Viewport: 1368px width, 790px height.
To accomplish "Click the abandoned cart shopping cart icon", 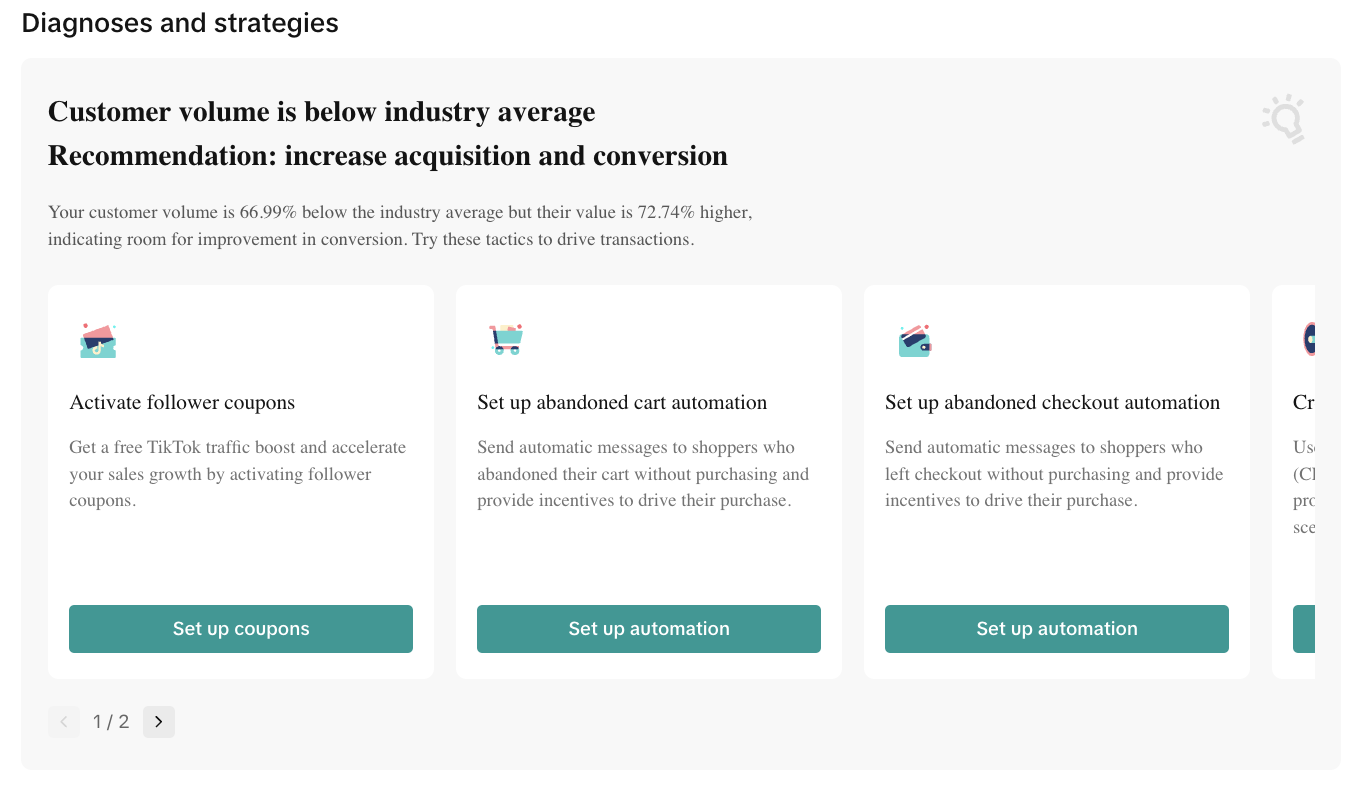I will click(505, 340).
